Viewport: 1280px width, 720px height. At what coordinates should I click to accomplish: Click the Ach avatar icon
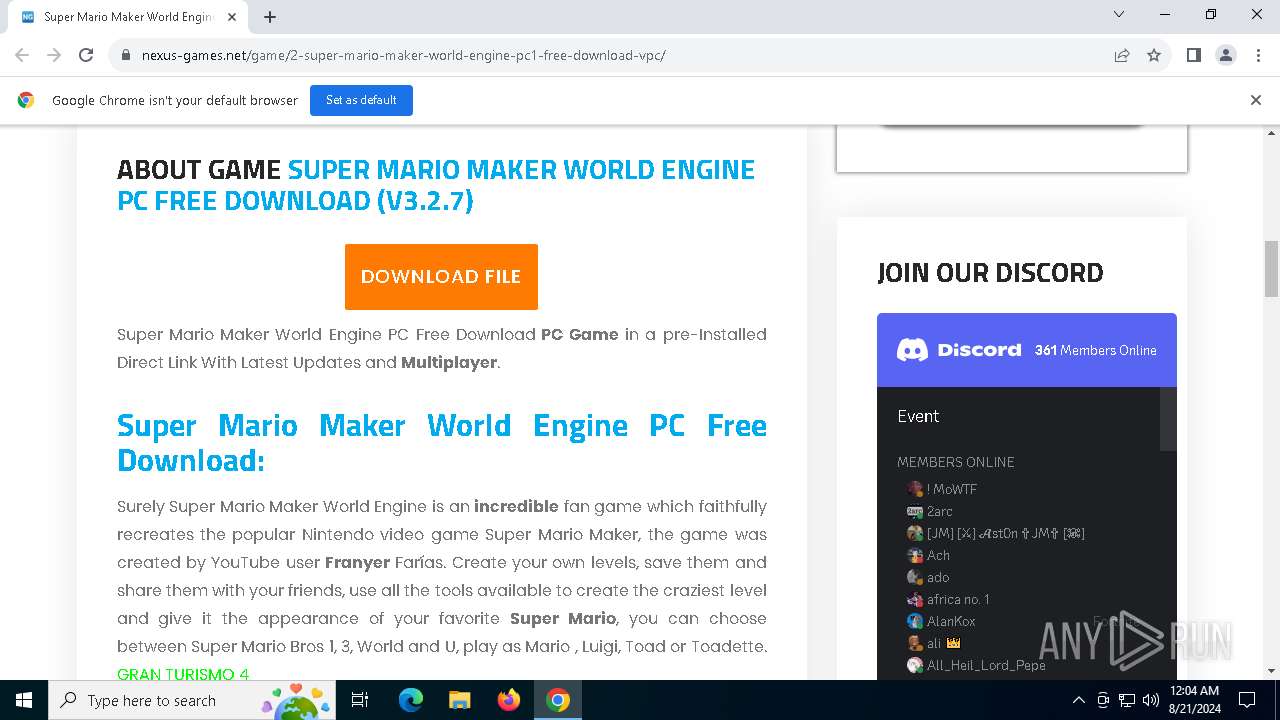(x=914, y=555)
